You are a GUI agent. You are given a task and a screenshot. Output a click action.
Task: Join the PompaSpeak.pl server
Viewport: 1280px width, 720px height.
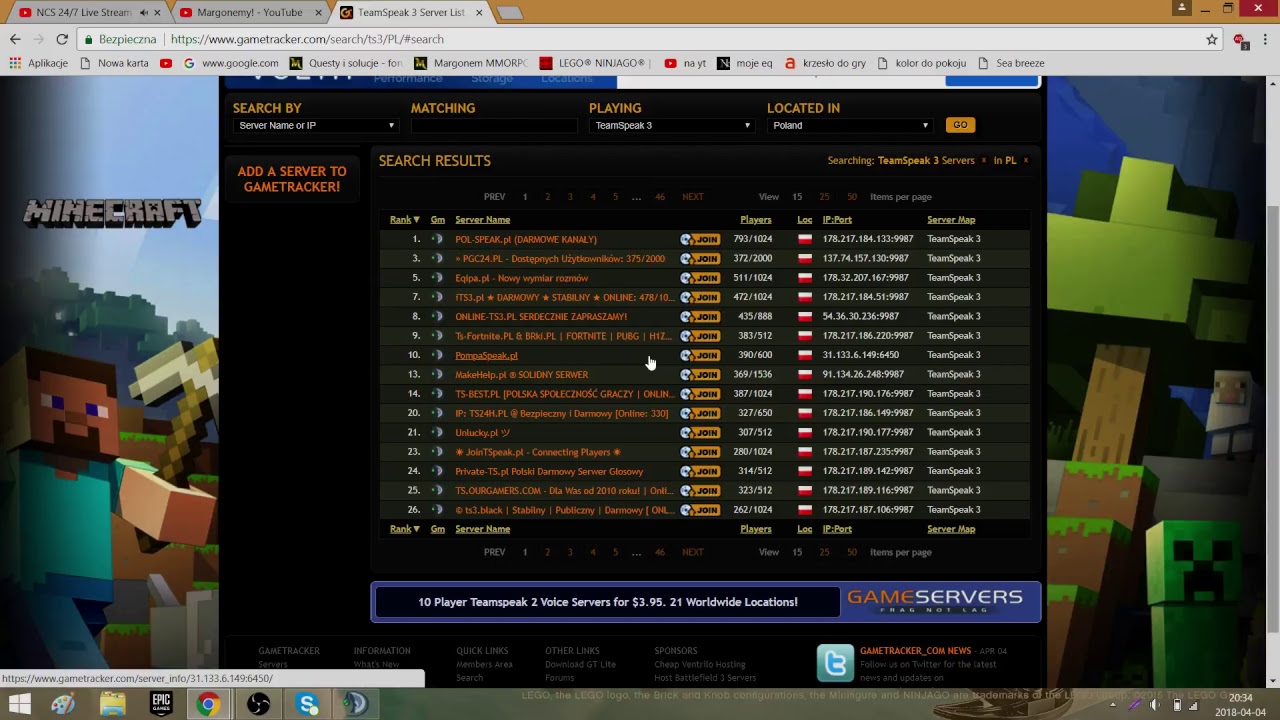click(700, 355)
